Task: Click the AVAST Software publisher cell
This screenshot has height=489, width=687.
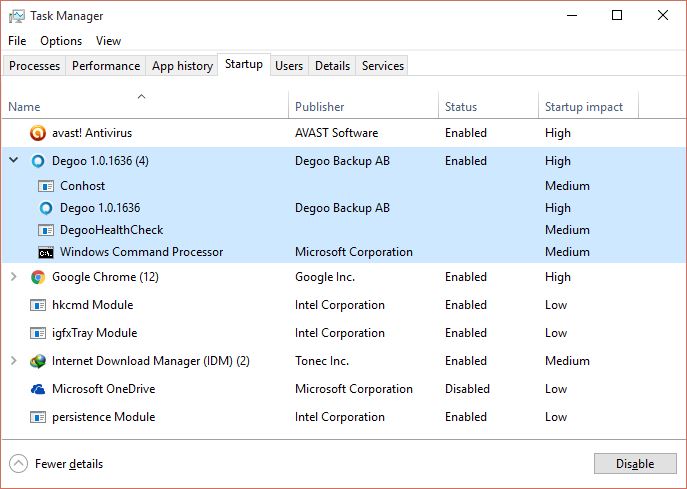Action: coord(336,133)
